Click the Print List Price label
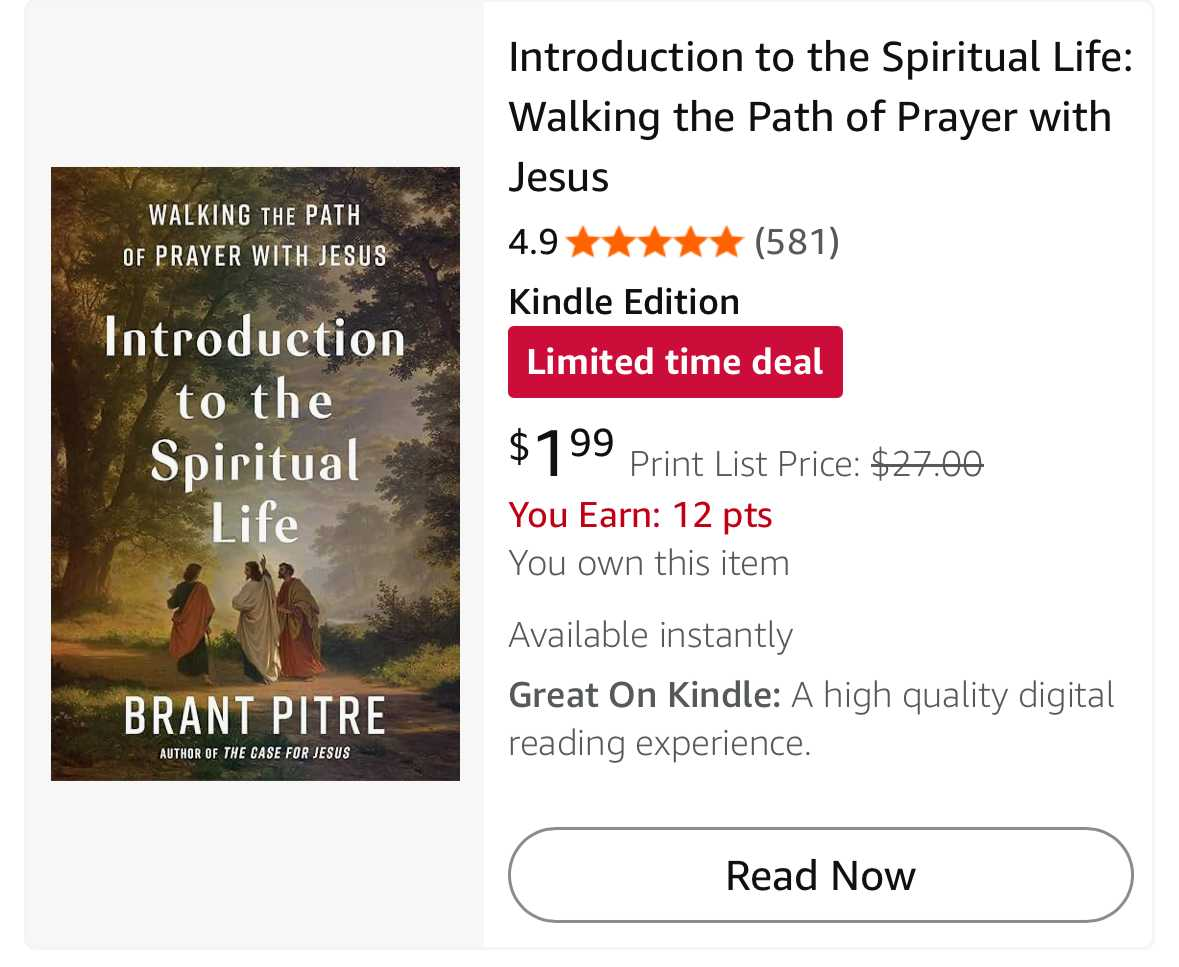Image resolution: width=1179 pixels, height=967 pixels. click(744, 464)
